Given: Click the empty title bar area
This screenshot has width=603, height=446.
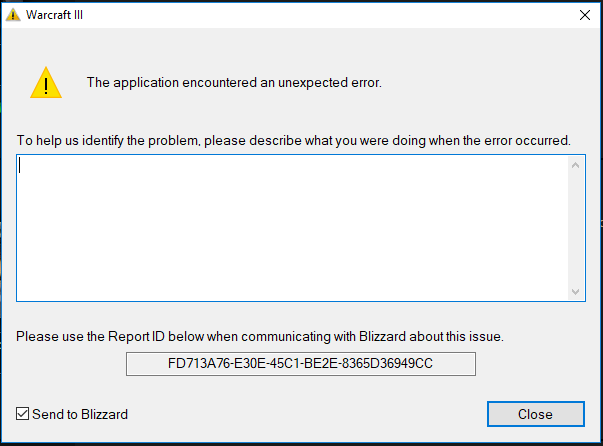Looking at the screenshot, I should point(327,15).
